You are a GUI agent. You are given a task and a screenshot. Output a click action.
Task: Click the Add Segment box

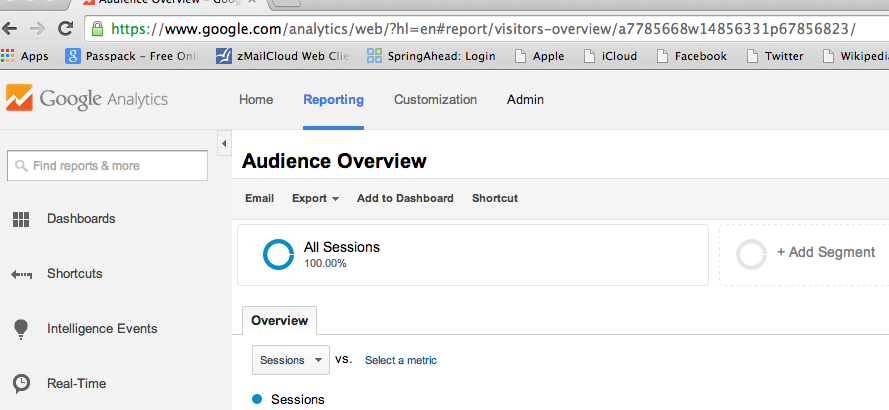coord(804,255)
